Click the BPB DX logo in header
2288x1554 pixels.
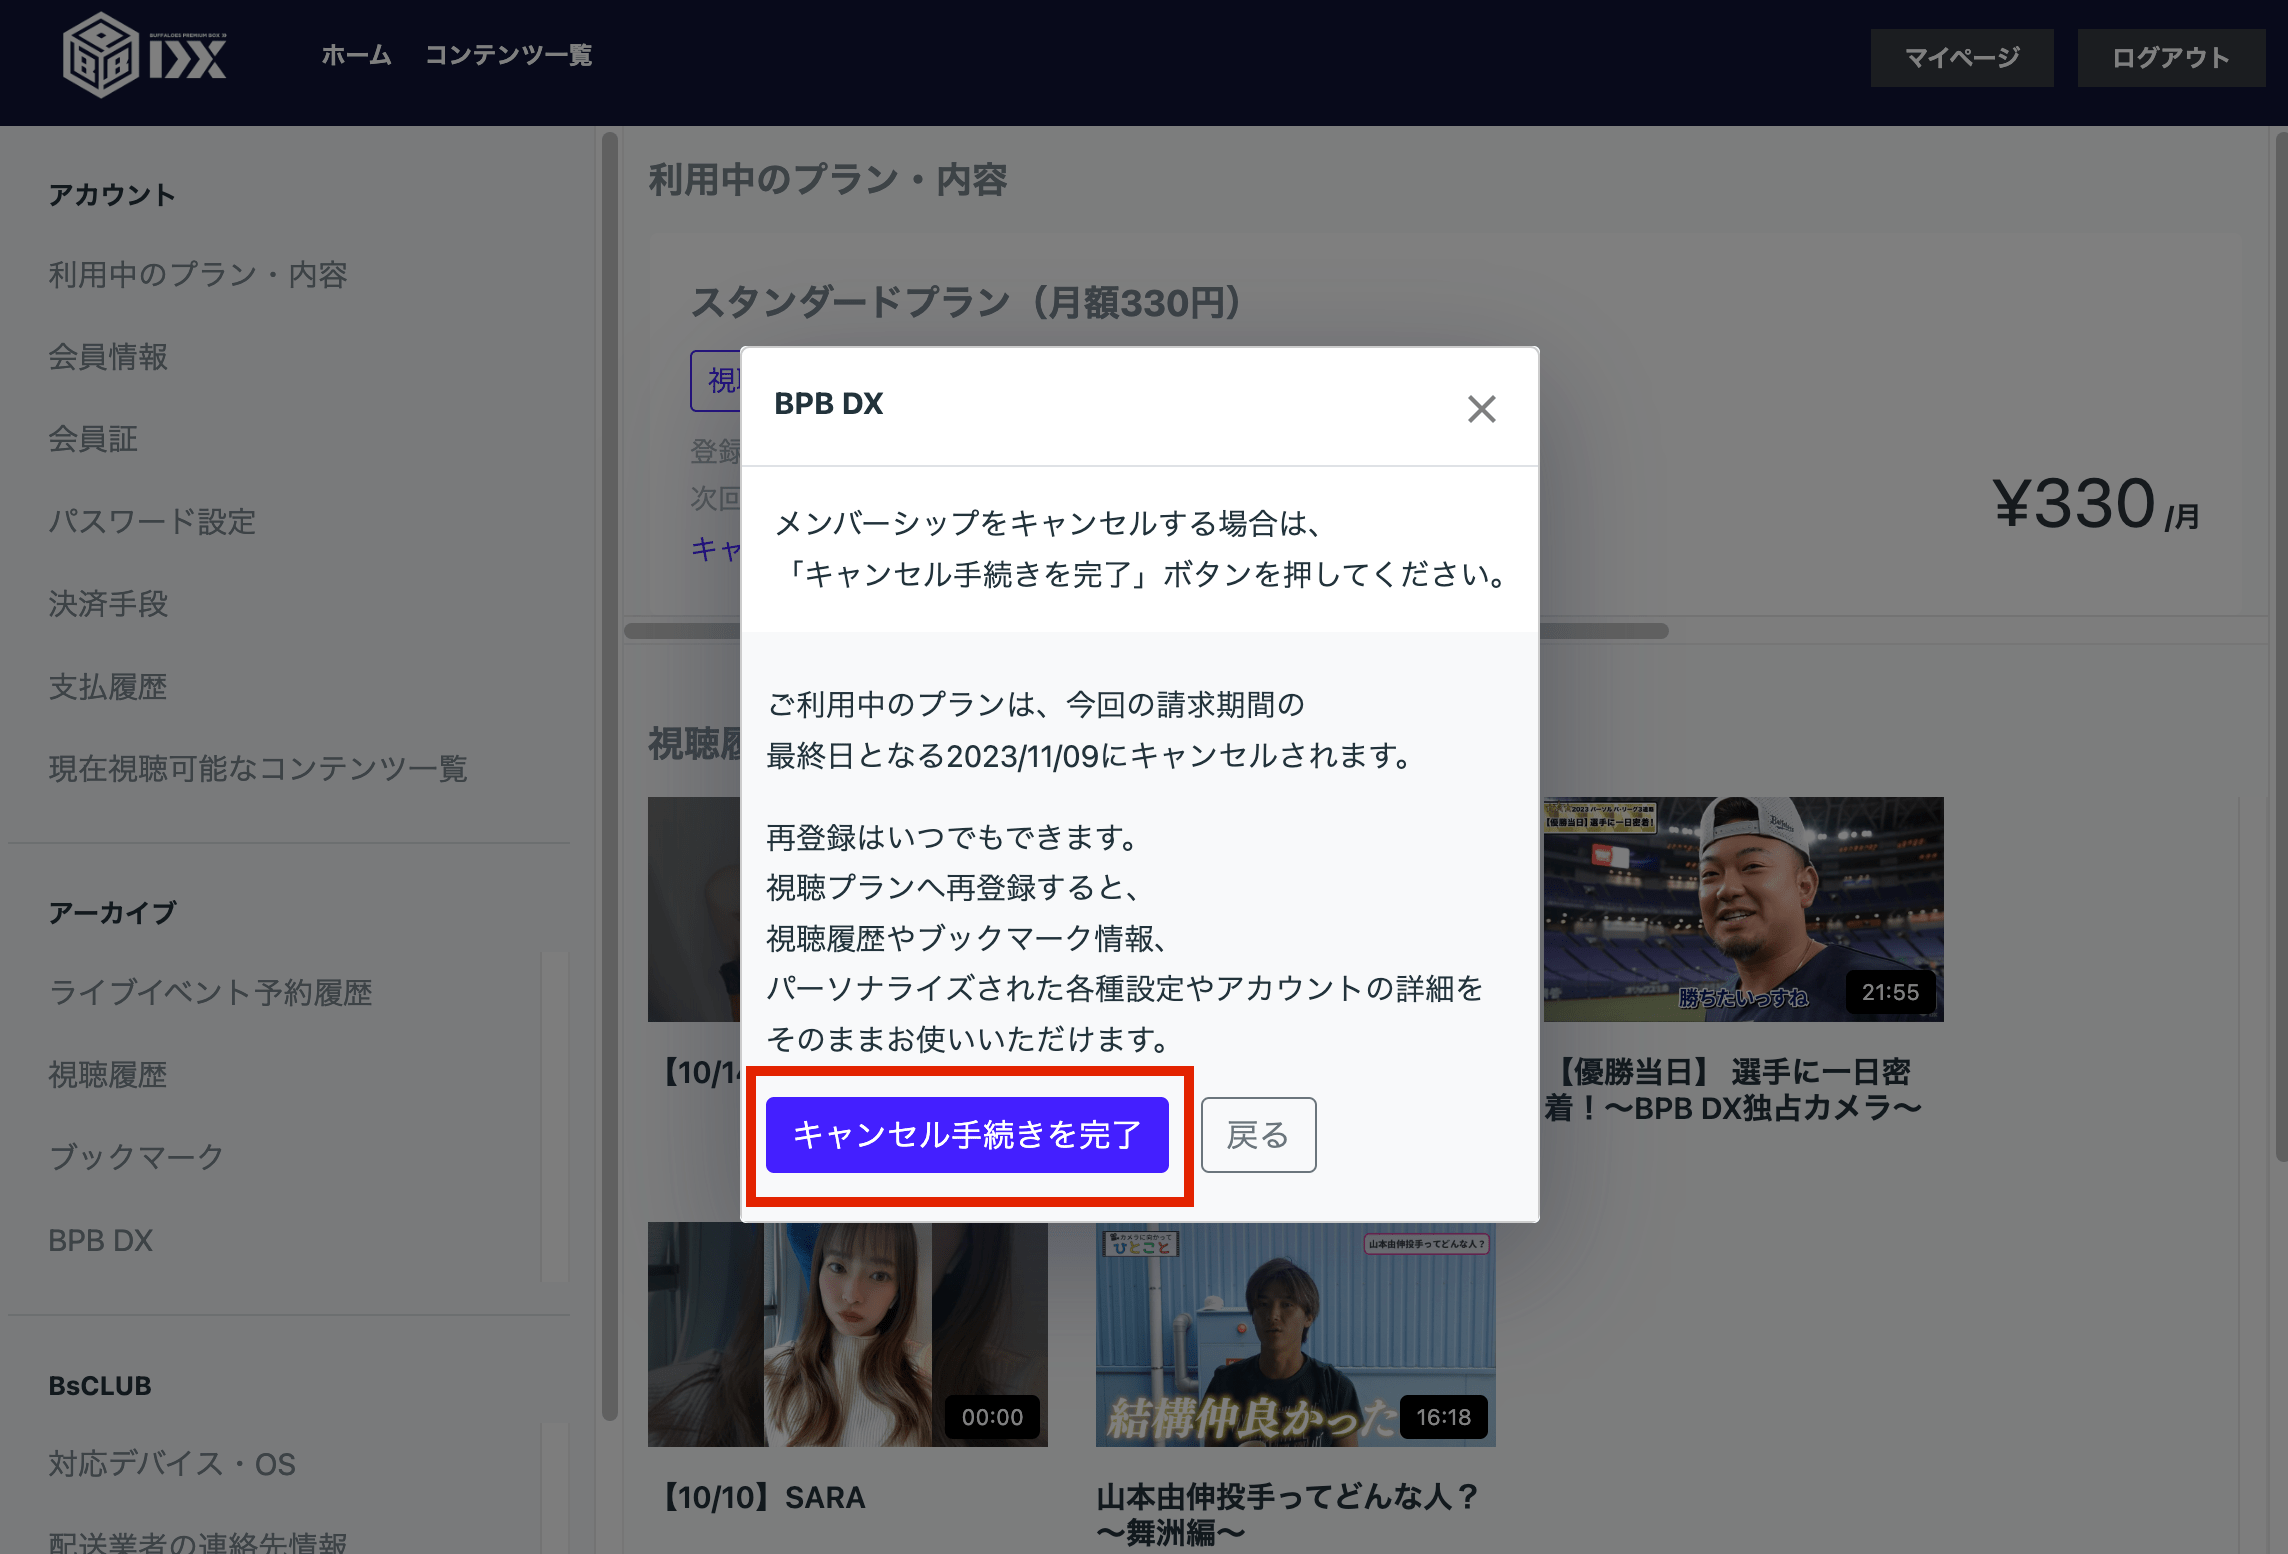click(x=145, y=55)
